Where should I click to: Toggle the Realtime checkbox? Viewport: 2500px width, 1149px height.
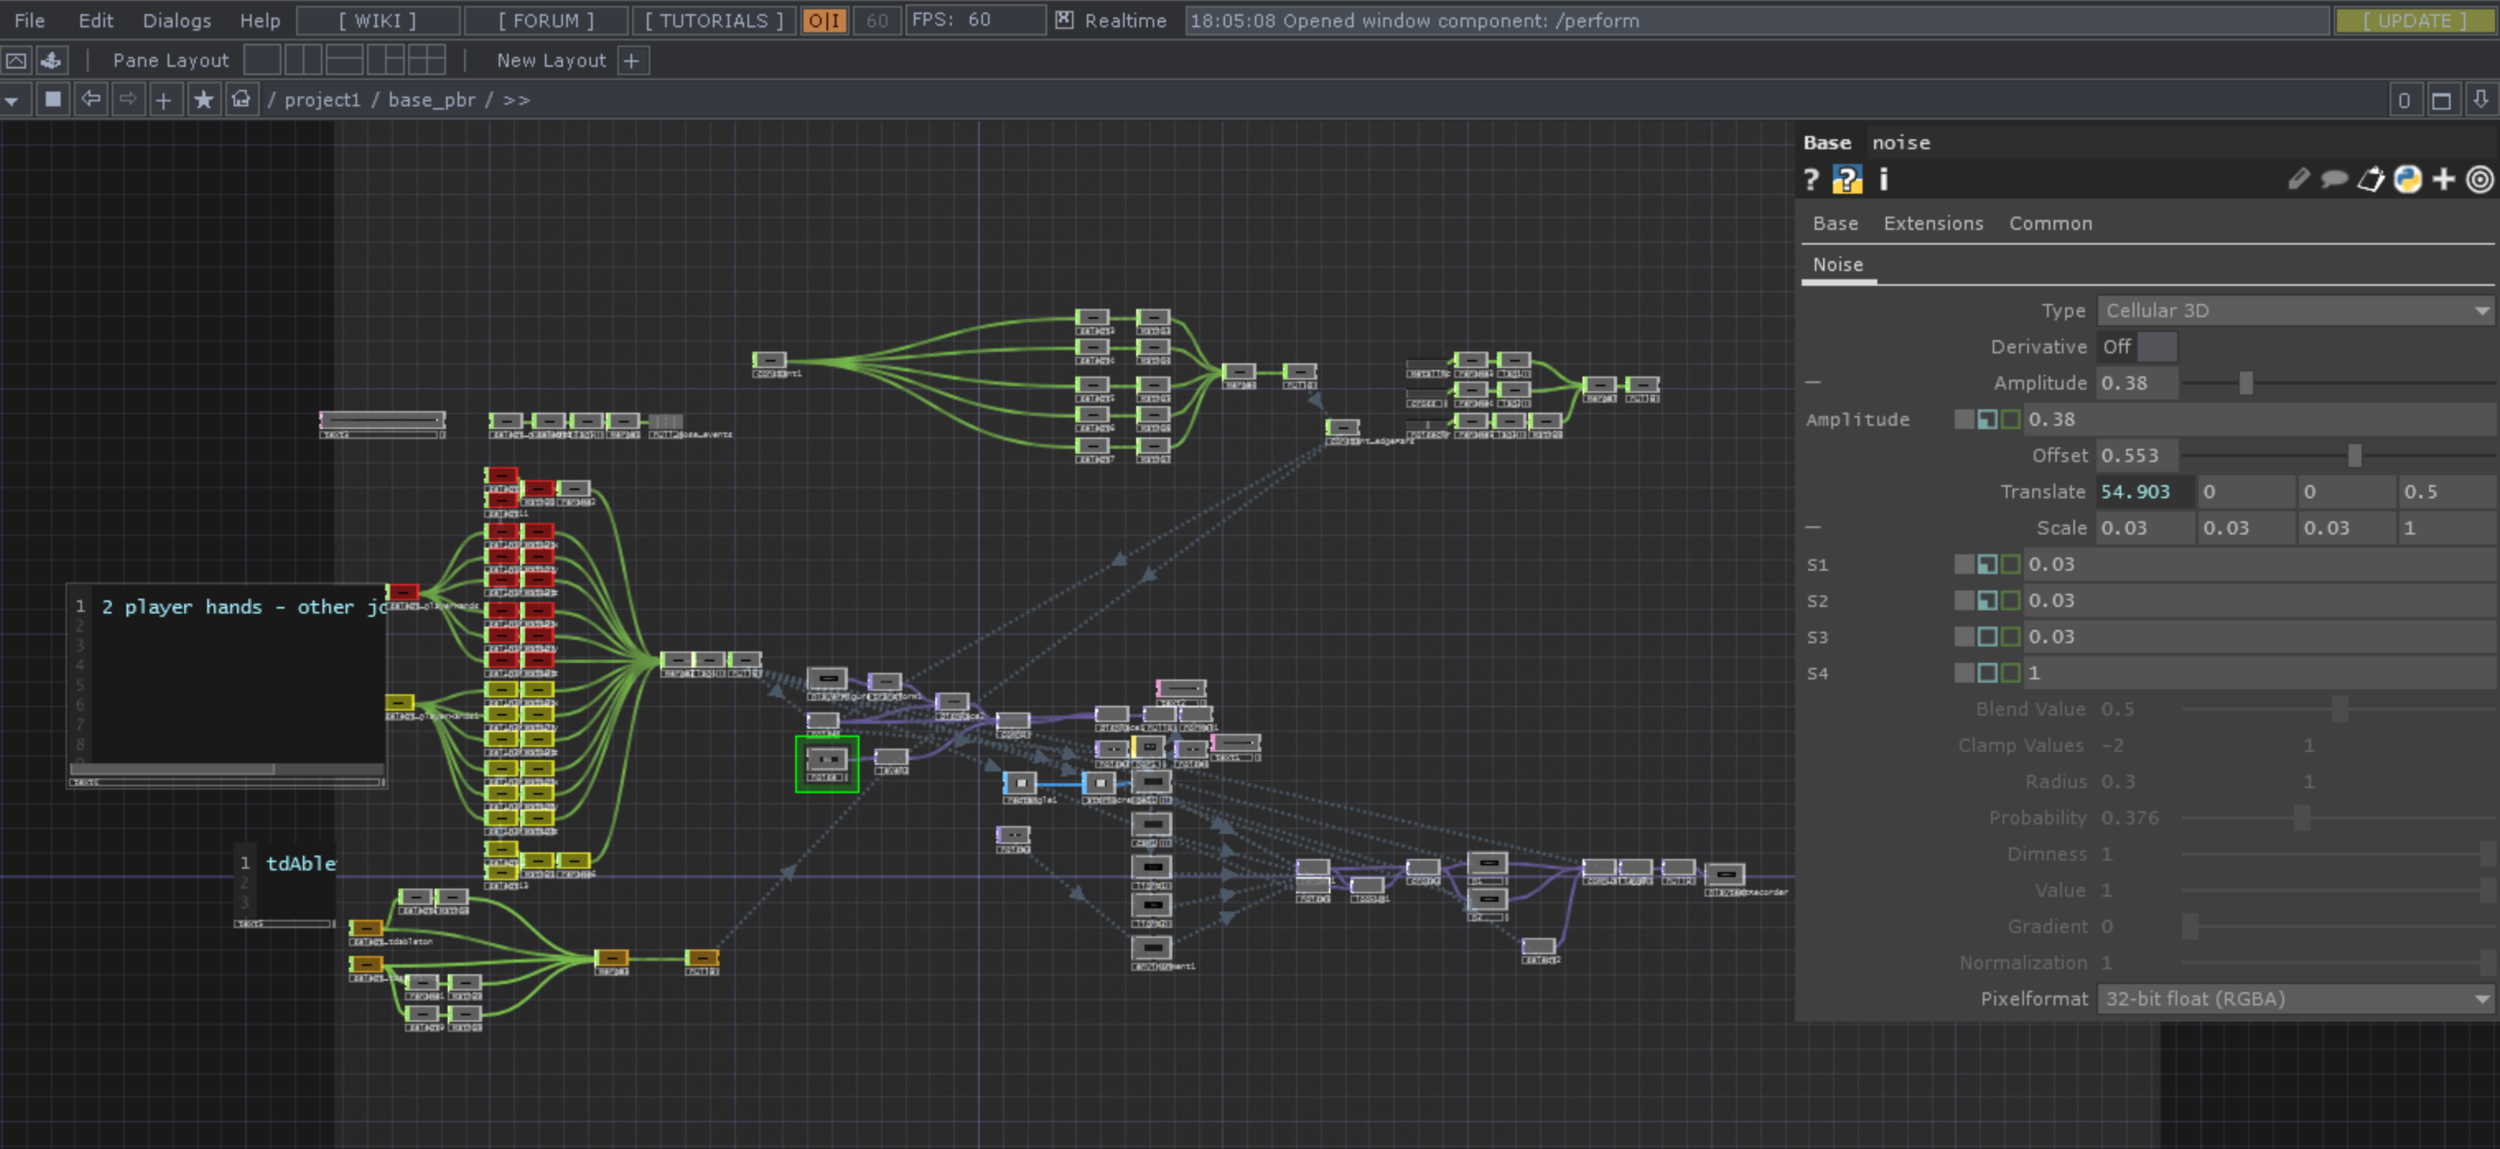pos(1064,20)
